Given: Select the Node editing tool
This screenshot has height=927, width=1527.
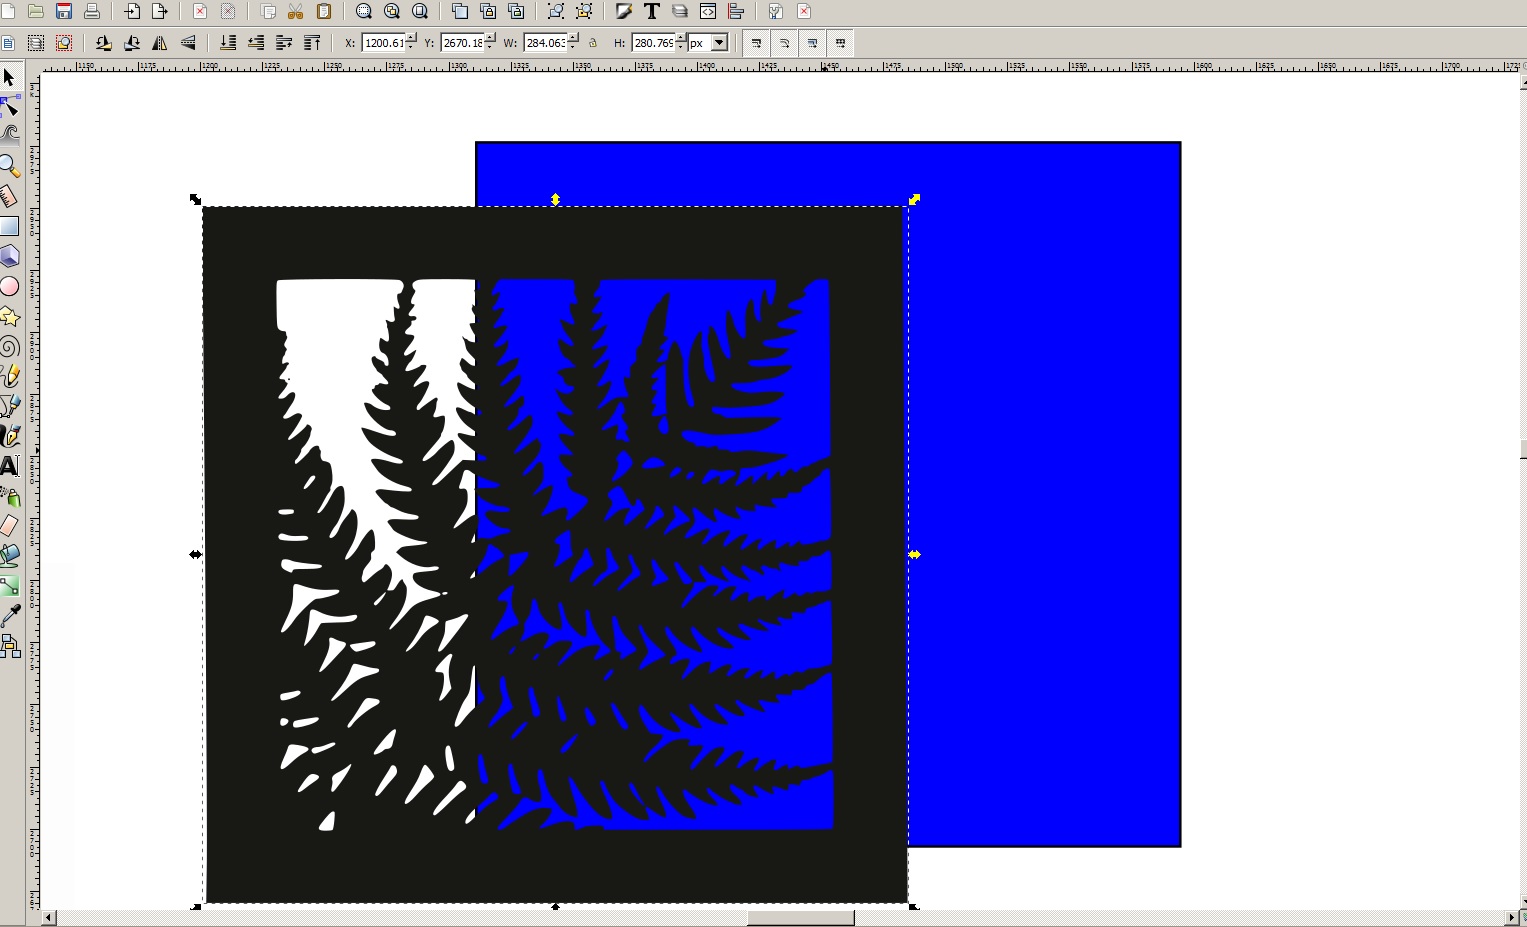Looking at the screenshot, I should point(10,106).
